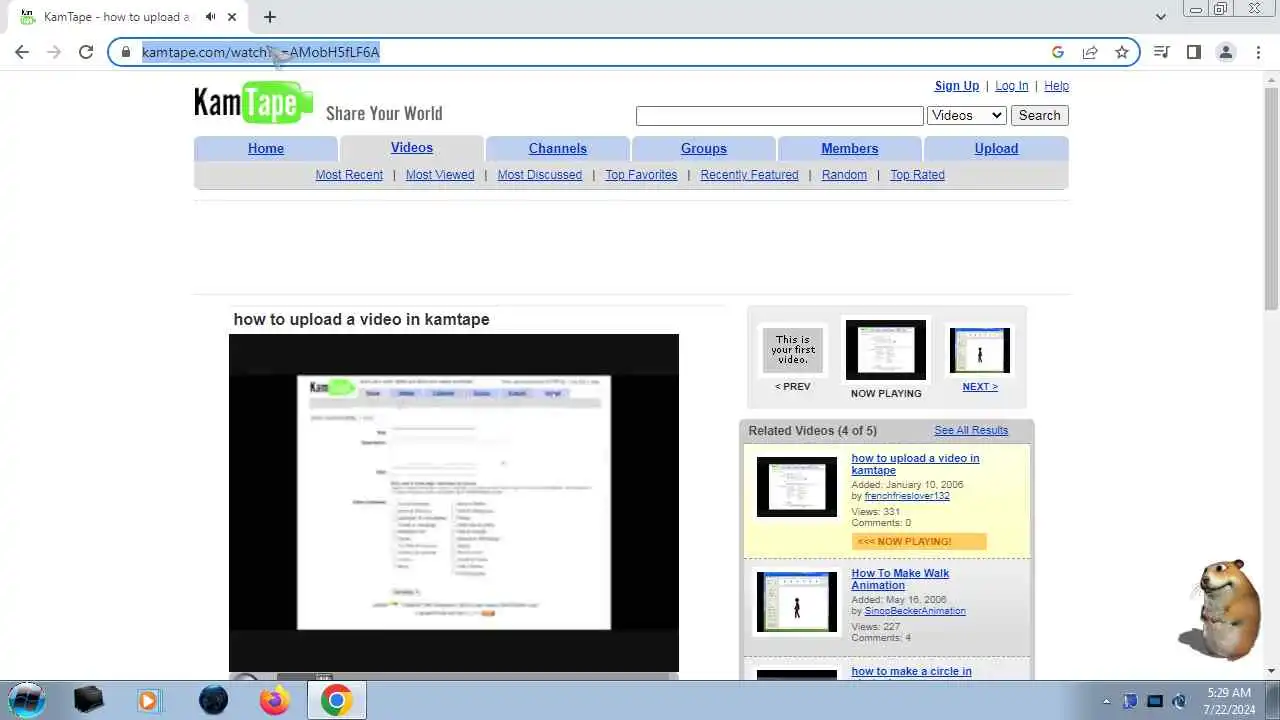Image resolution: width=1280 pixels, height=720 pixels.
Task: Open frenchfrieslover132 profile link
Action: pyautogui.click(x=907, y=496)
